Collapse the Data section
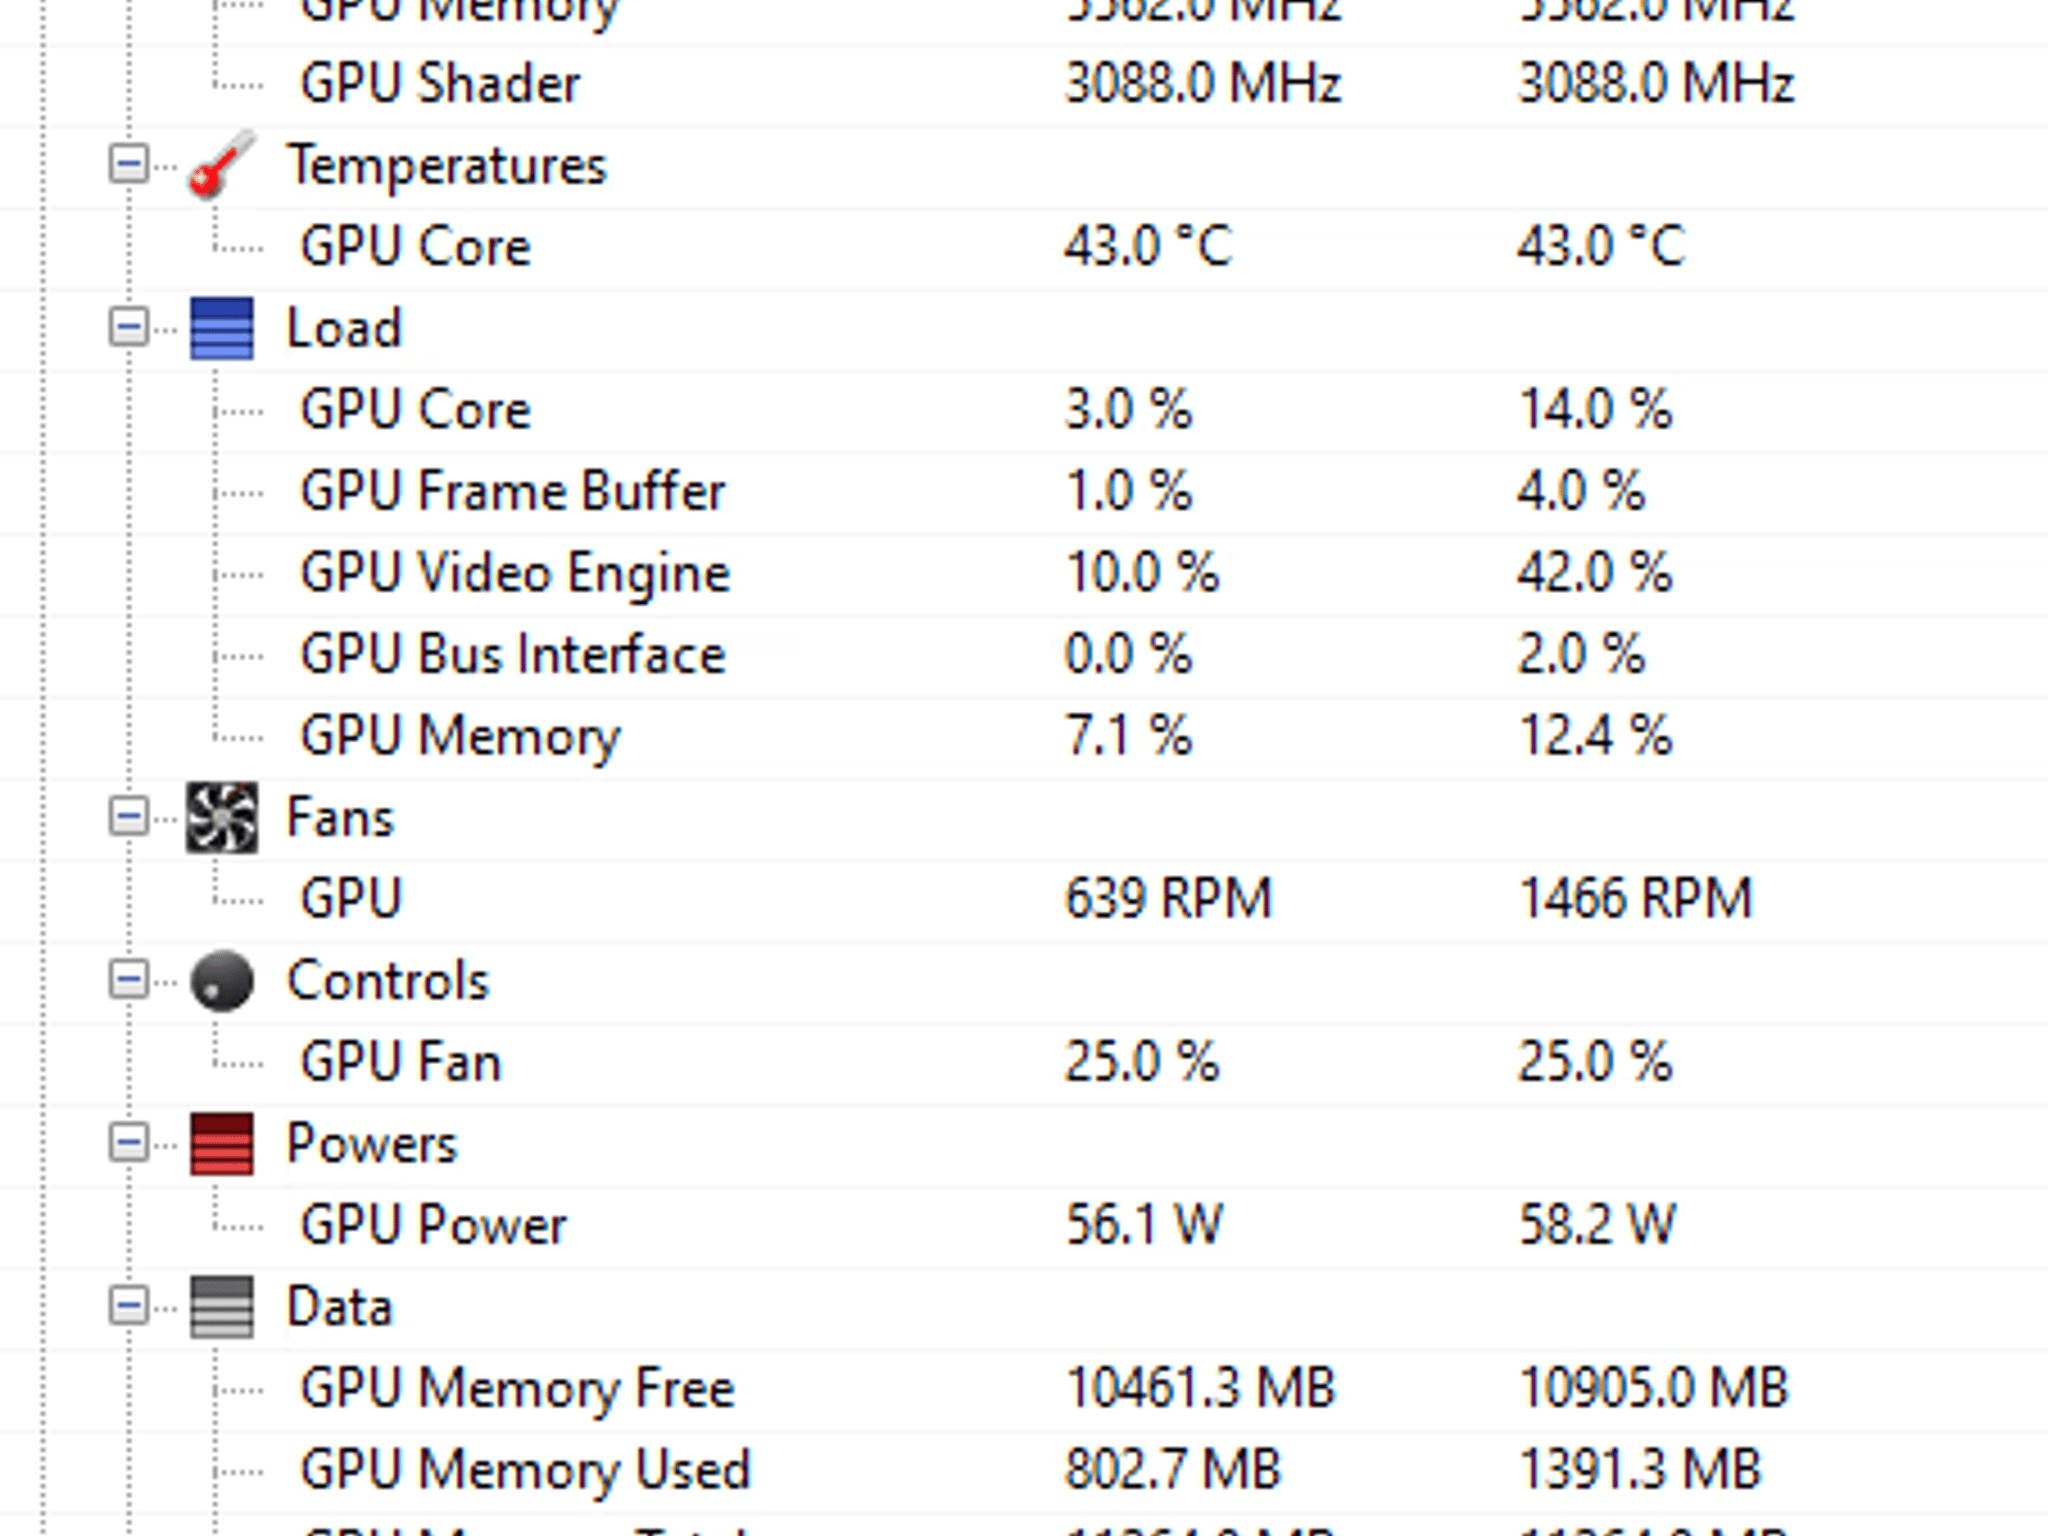 (128, 1306)
